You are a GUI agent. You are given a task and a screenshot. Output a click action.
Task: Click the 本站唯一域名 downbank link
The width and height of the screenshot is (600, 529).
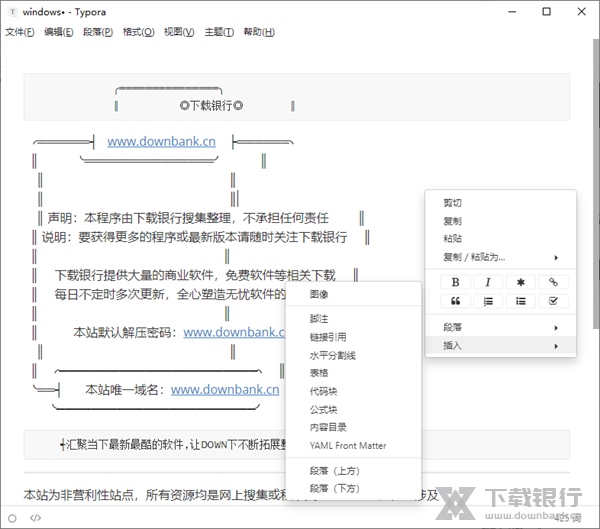pos(225,389)
